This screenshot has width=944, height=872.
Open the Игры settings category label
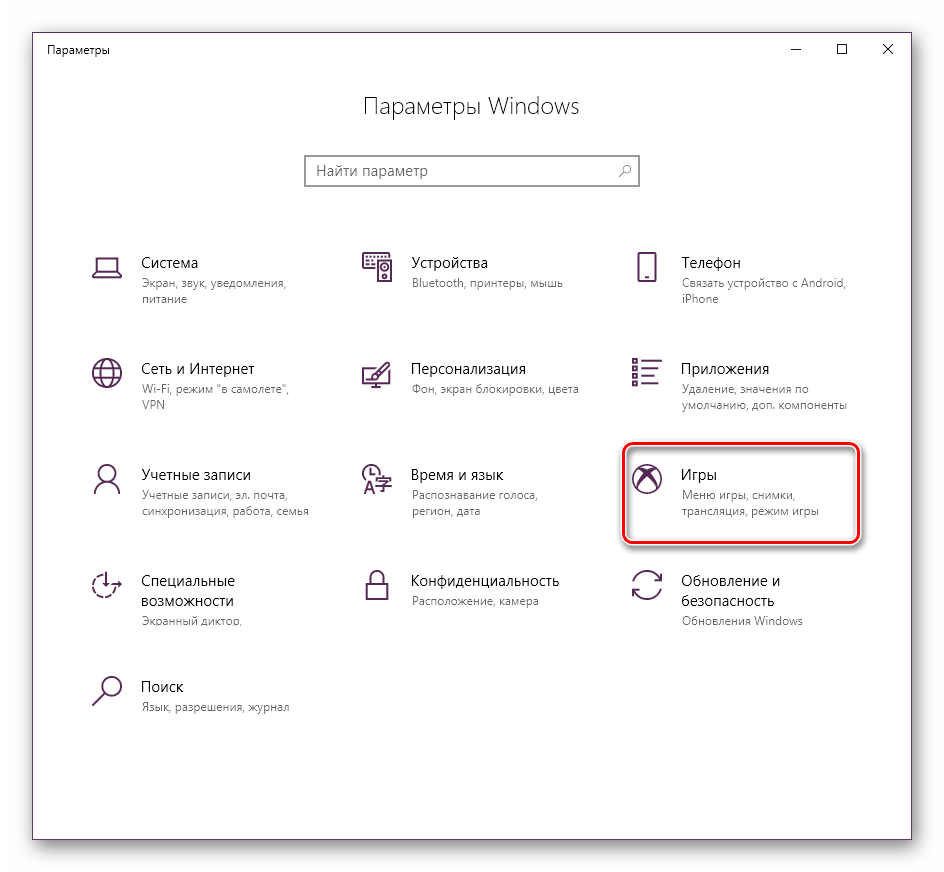point(699,475)
